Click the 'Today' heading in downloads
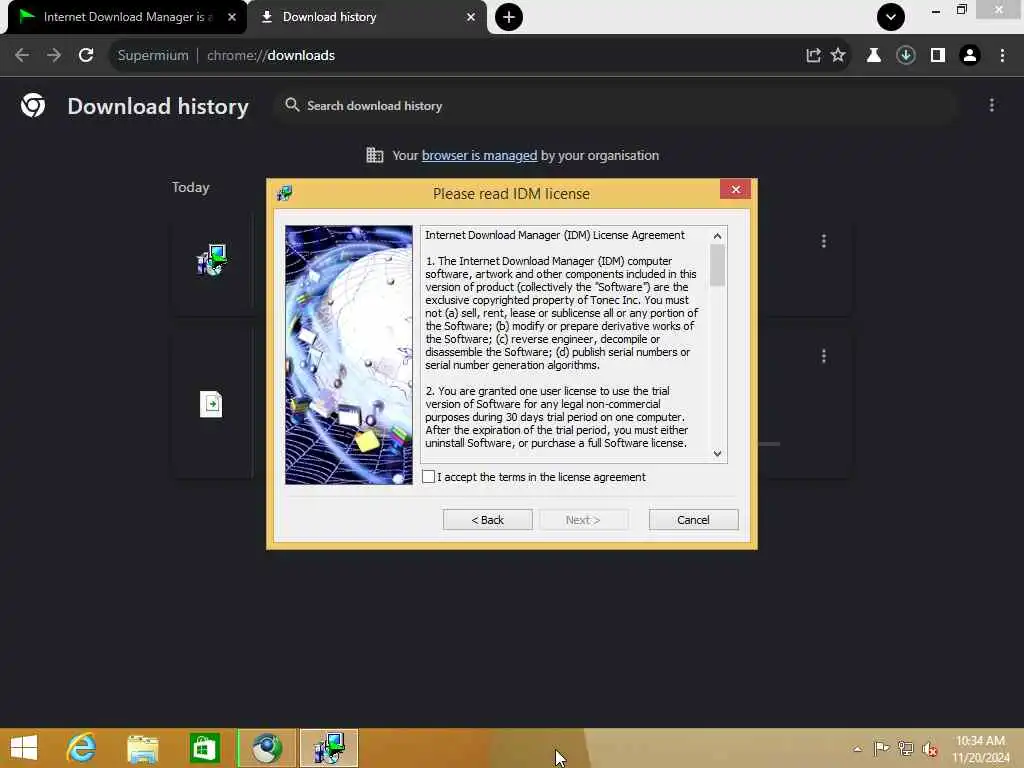This screenshot has height=768, width=1024. pyautogui.click(x=191, y=187)
